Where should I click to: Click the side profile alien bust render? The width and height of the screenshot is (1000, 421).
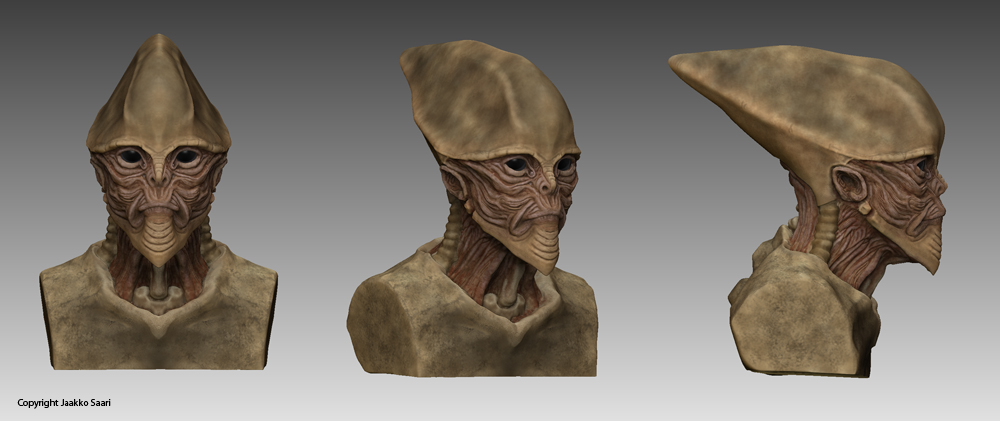click(808, 211)
